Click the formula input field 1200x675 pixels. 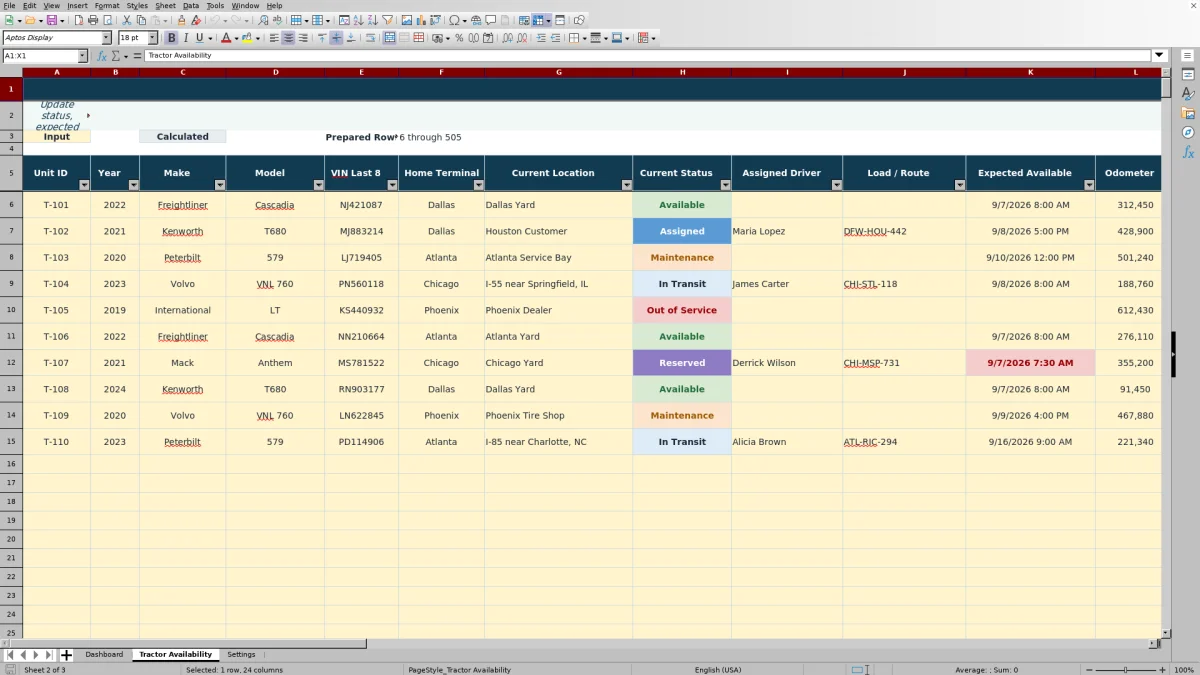pyautogui.click(x=648, y=56)
